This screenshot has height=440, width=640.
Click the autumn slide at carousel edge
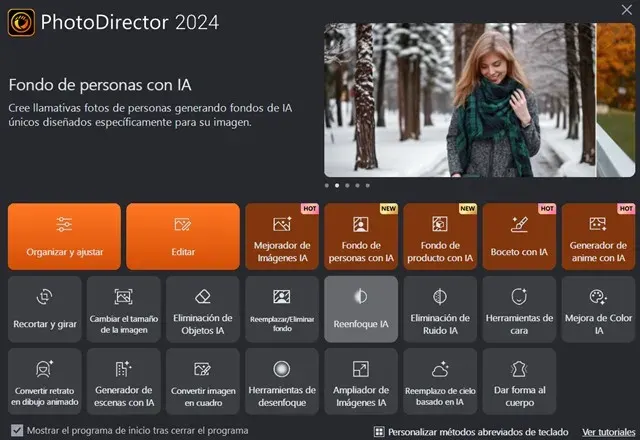[616, 100]
